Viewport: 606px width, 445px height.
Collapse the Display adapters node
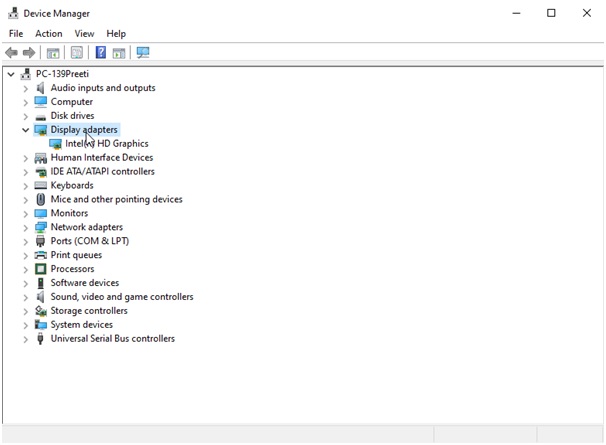coord(26,130)
